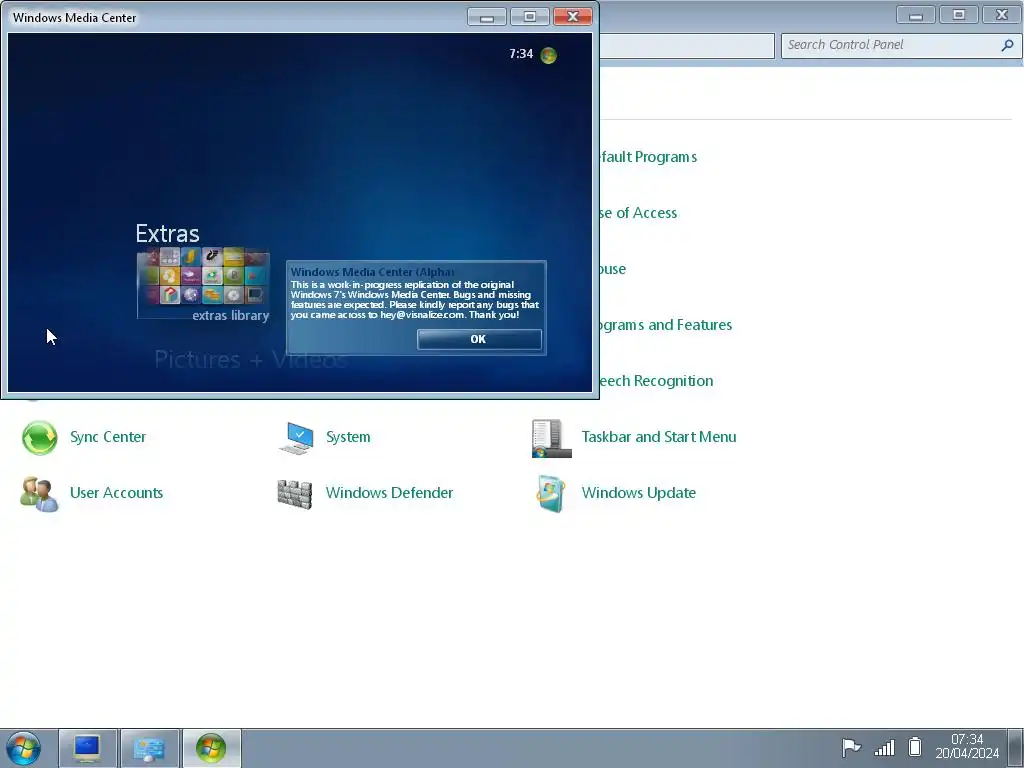Screen dimensions: 1024x768
Task: Minimize the Control Panel window
Action: pos(916,15)
